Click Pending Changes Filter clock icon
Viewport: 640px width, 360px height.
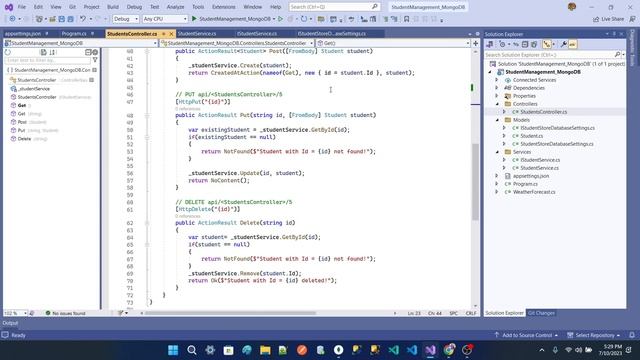(x=502, y=44)
